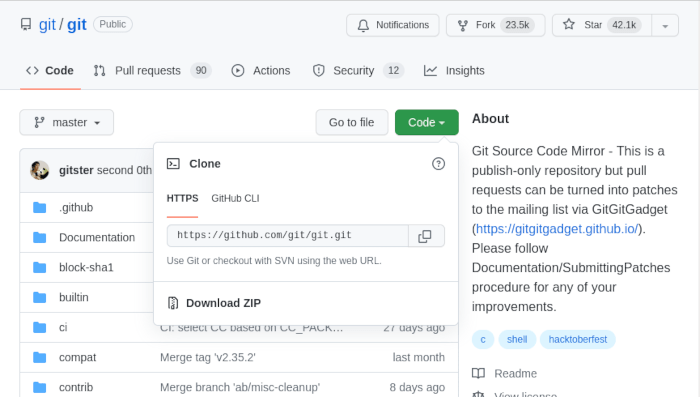Image resolution: width=700 pixels, height=397 pixels.
Task: Click the hacktoberfest topic tag
Action: coord(578,339)
